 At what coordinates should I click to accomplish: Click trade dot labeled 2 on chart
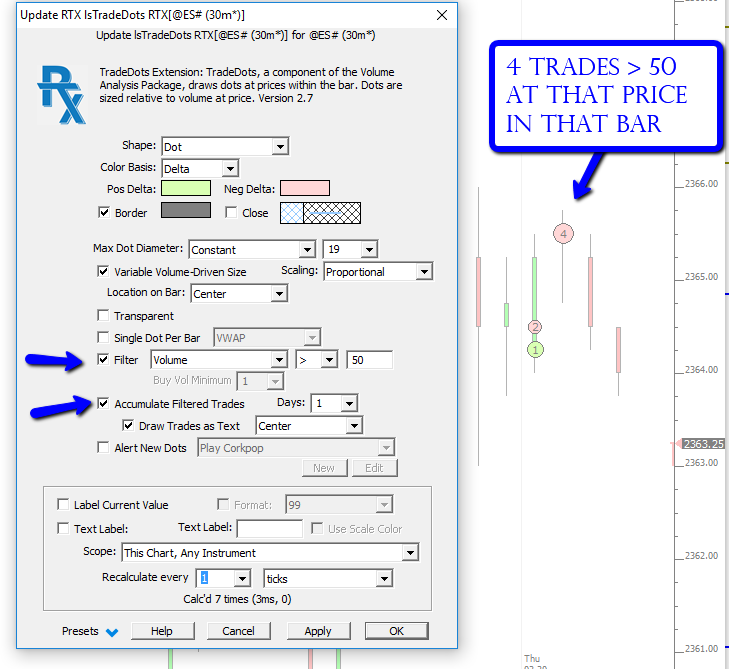[535, 327]
